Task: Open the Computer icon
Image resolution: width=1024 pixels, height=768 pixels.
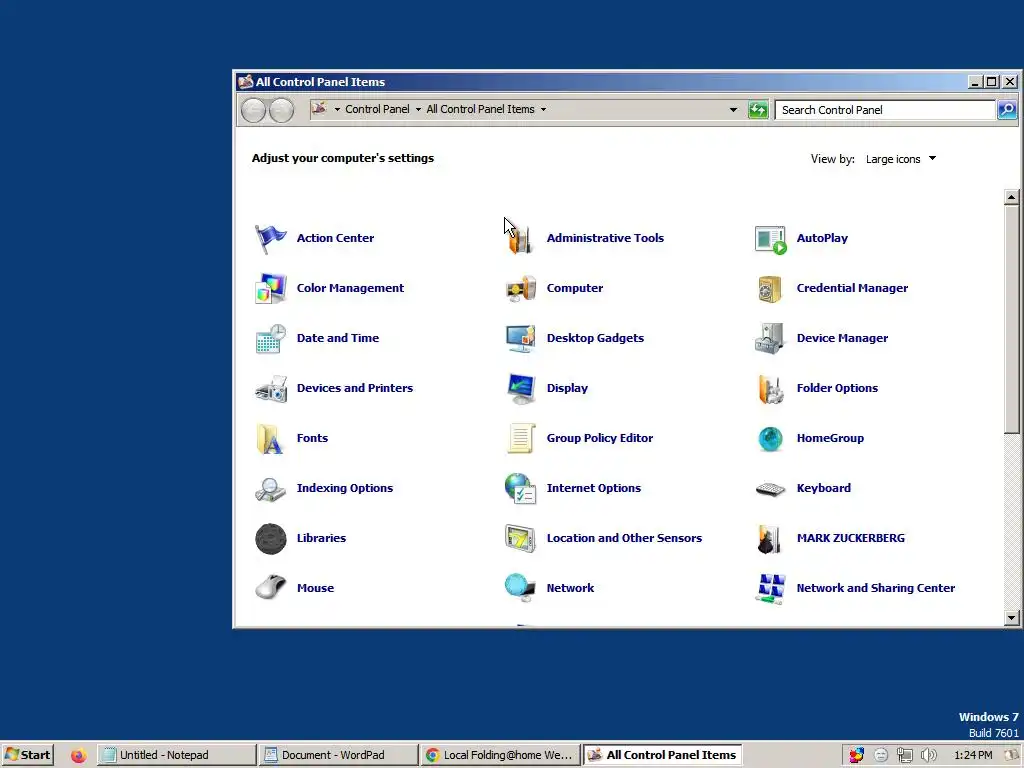Action: (520, 288)
